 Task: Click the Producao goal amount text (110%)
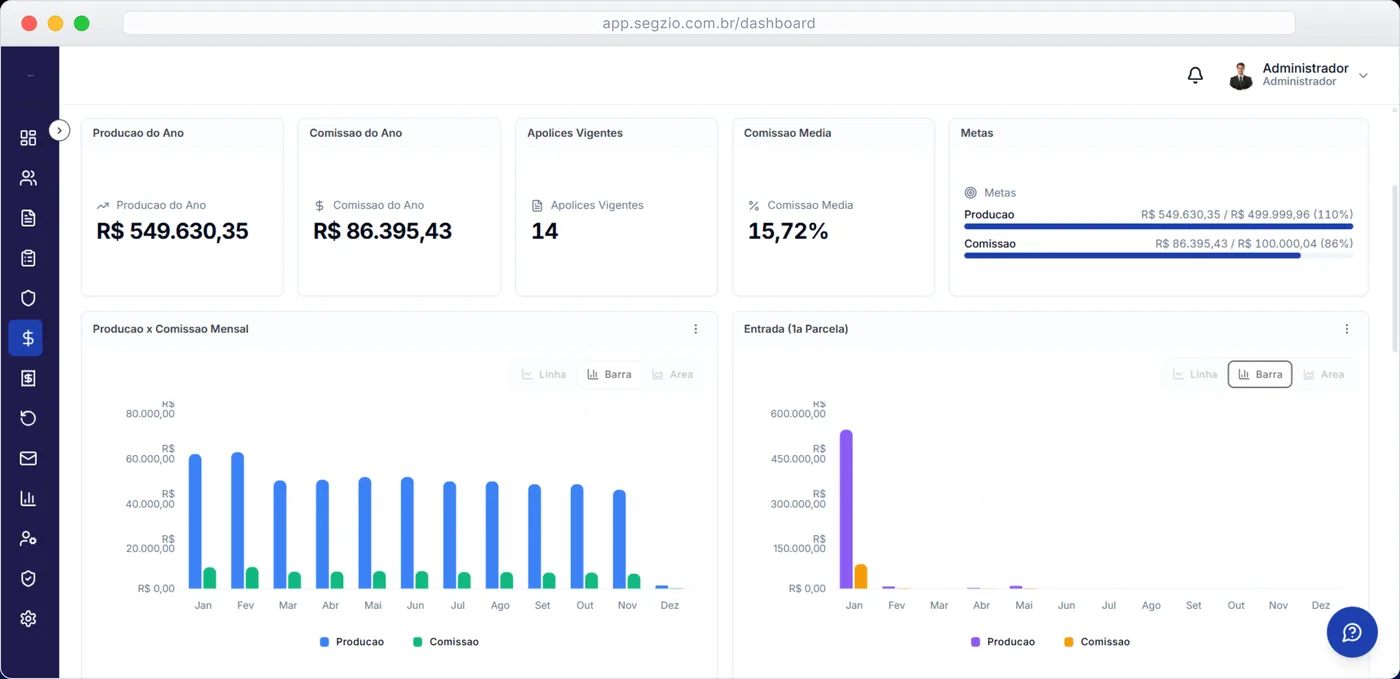(1247, 215)
